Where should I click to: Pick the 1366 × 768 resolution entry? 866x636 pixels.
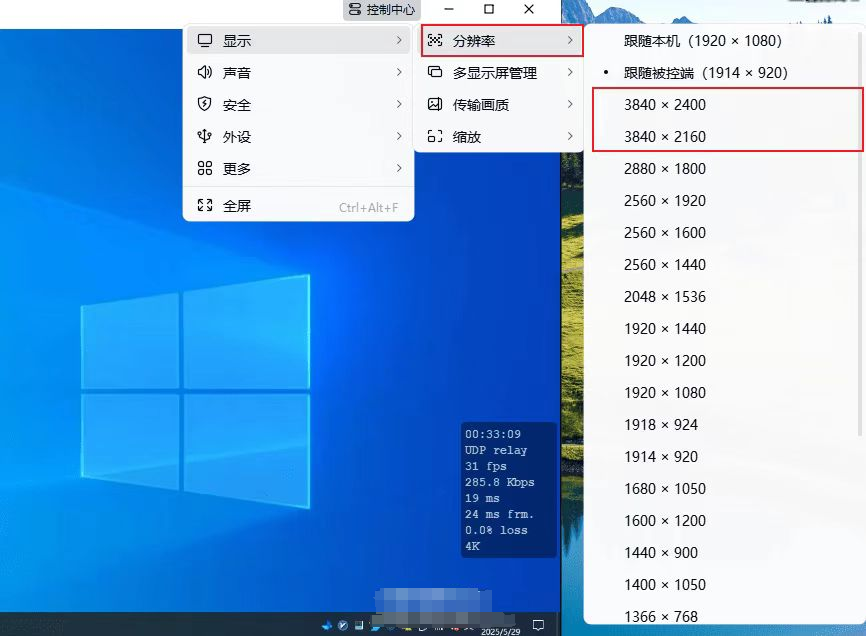pos(660,616)
